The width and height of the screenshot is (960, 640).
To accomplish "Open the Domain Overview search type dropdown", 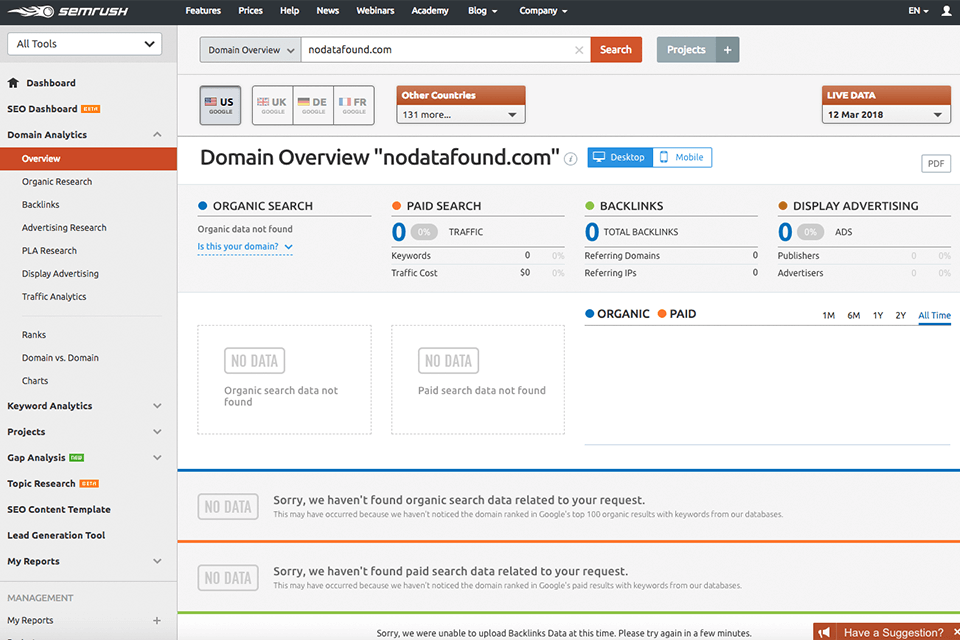I will point(250,50).
